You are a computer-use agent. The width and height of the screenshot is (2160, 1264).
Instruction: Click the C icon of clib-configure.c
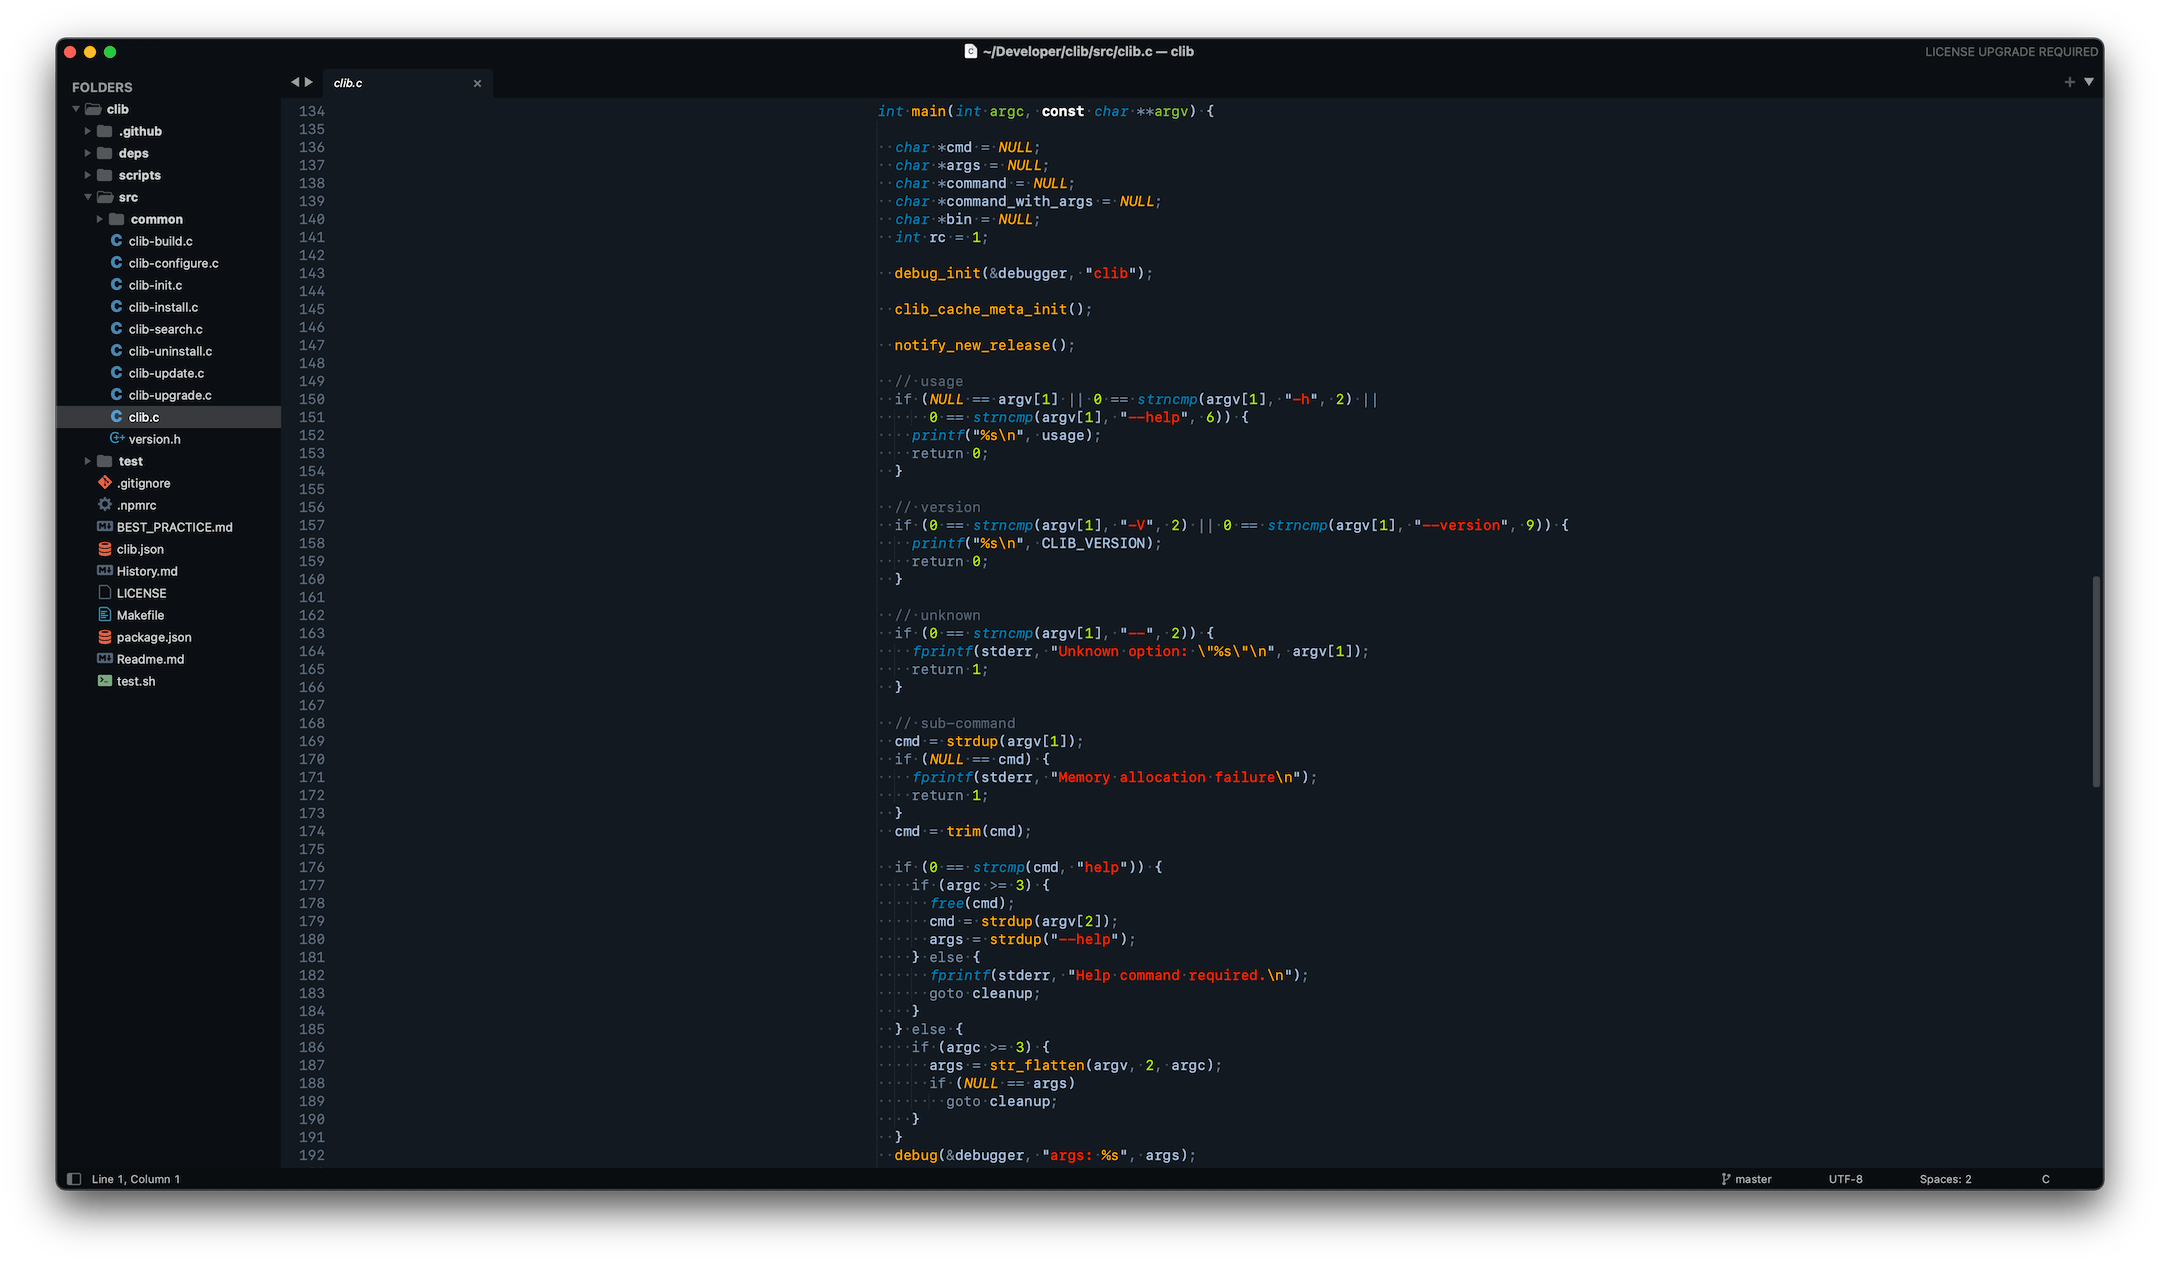[x=117, y=263]
